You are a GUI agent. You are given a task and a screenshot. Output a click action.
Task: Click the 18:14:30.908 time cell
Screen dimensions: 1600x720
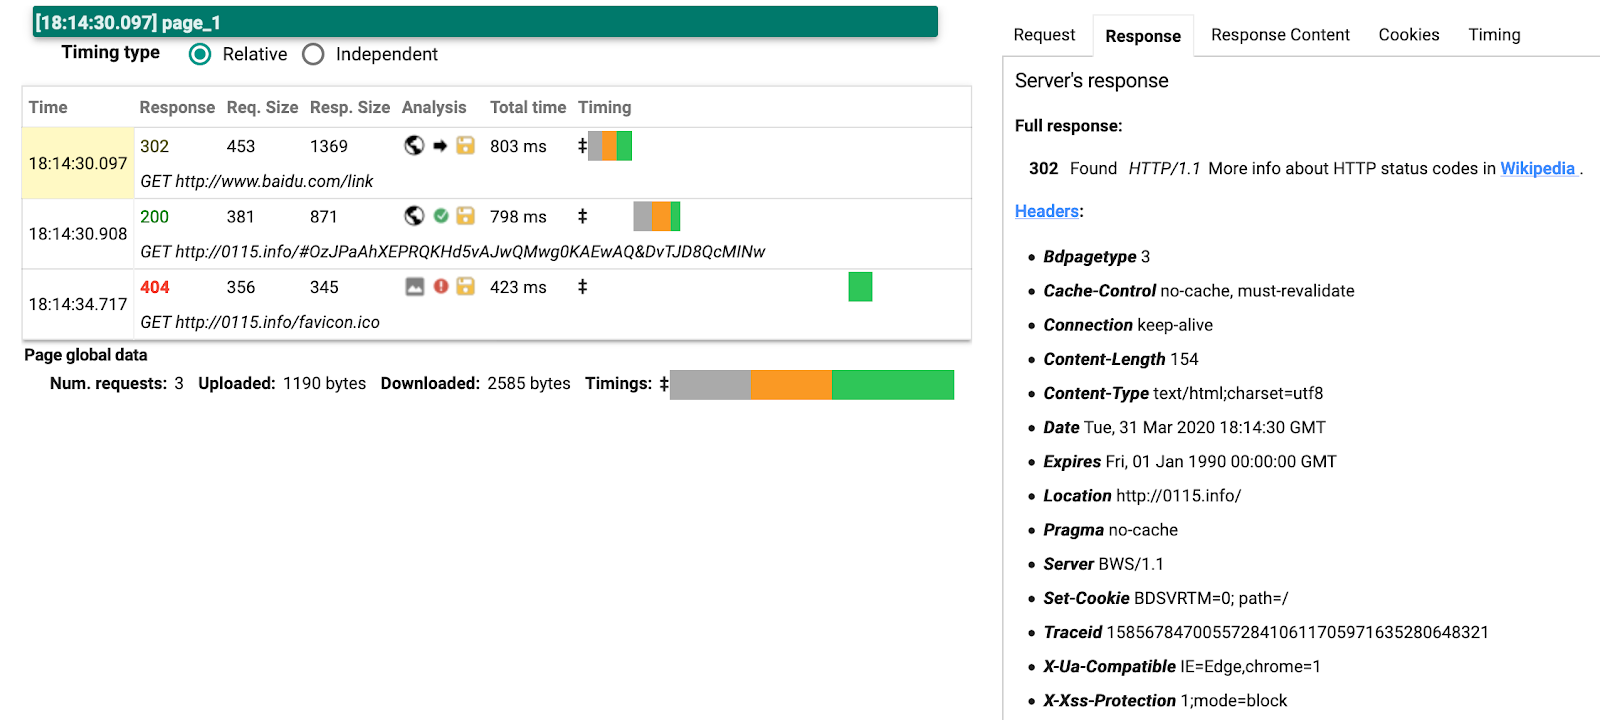click(x=78, y=234)
